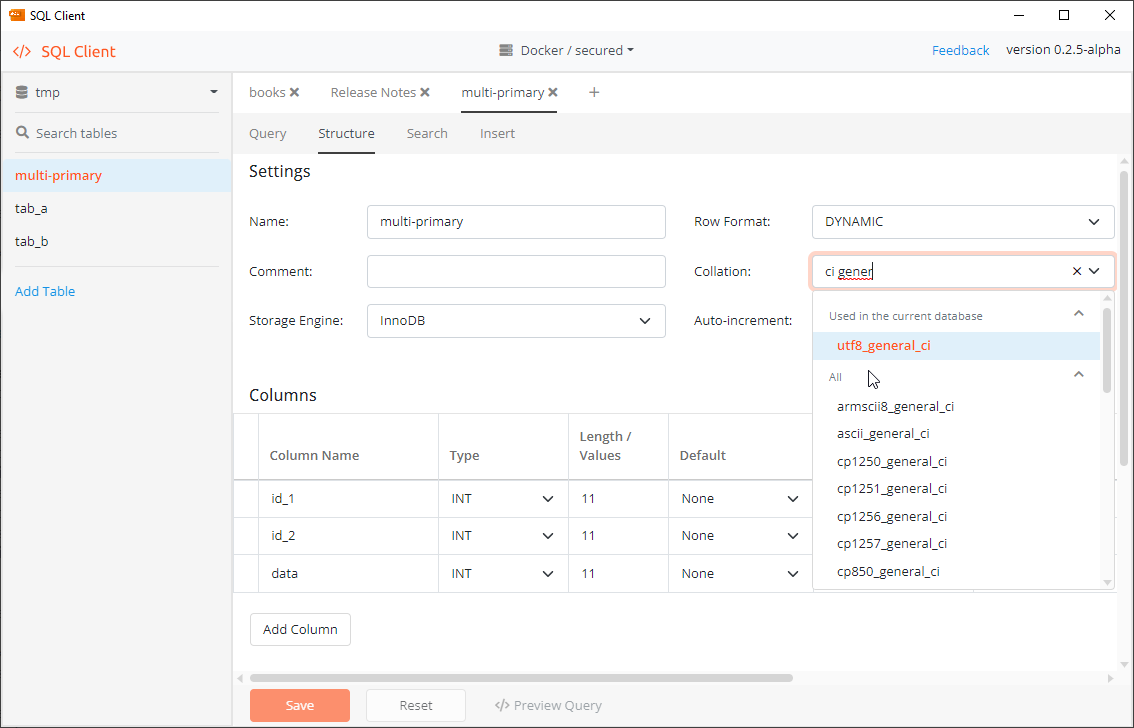The width and height of the screenshot is (1134, 728).
Task: Open the Storage Engine dropdown
Action: pos(644,321)
